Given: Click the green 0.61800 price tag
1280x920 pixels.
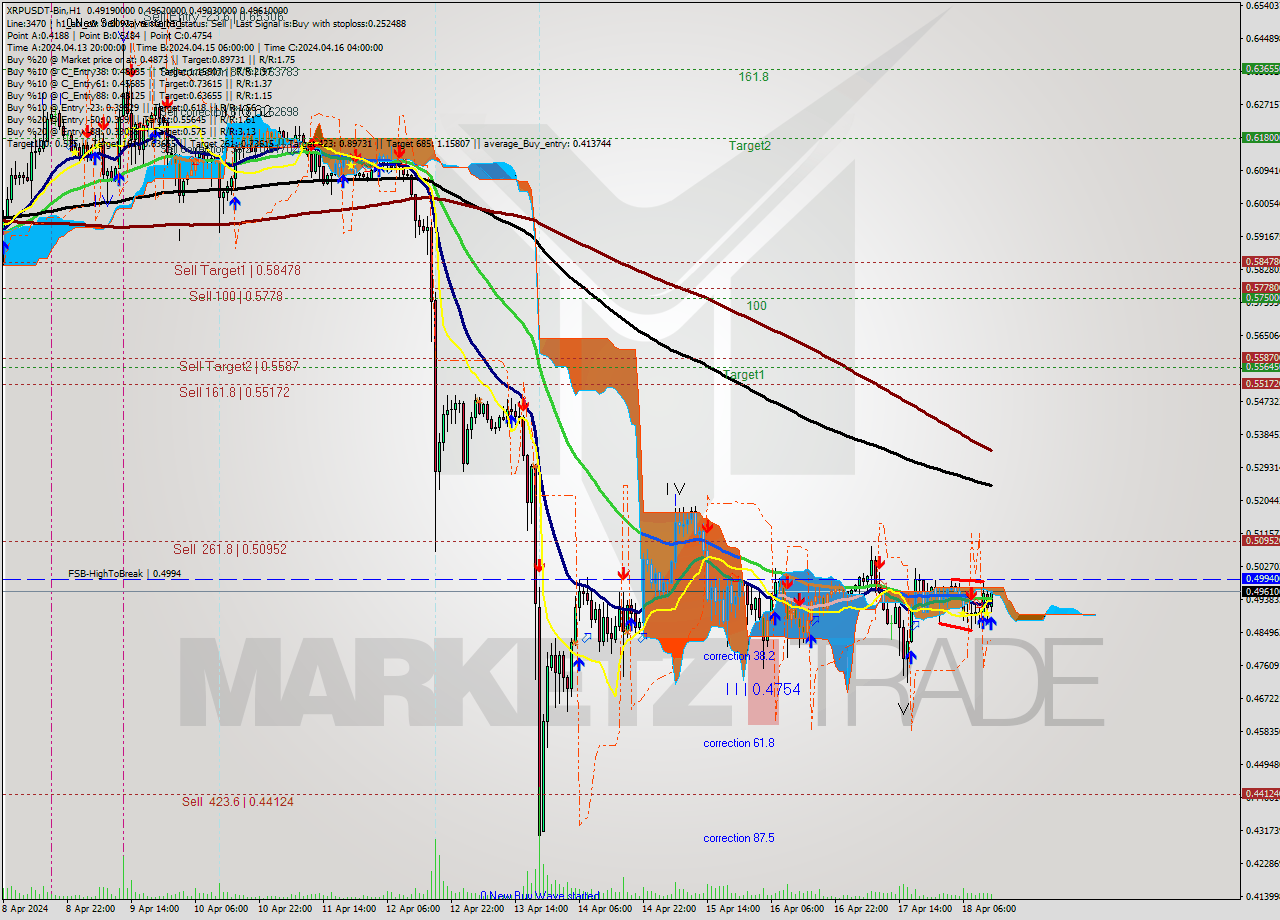Looking at the screenshot, I should (1260, 138).
